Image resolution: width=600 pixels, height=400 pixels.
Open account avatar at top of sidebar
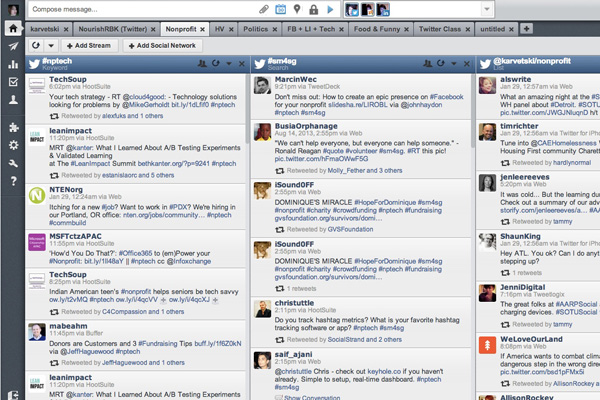[x=13, y=9]
